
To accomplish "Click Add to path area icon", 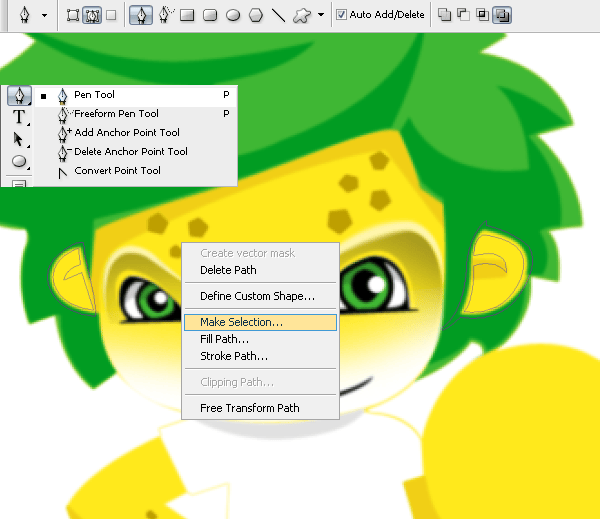I will [444, 15].
